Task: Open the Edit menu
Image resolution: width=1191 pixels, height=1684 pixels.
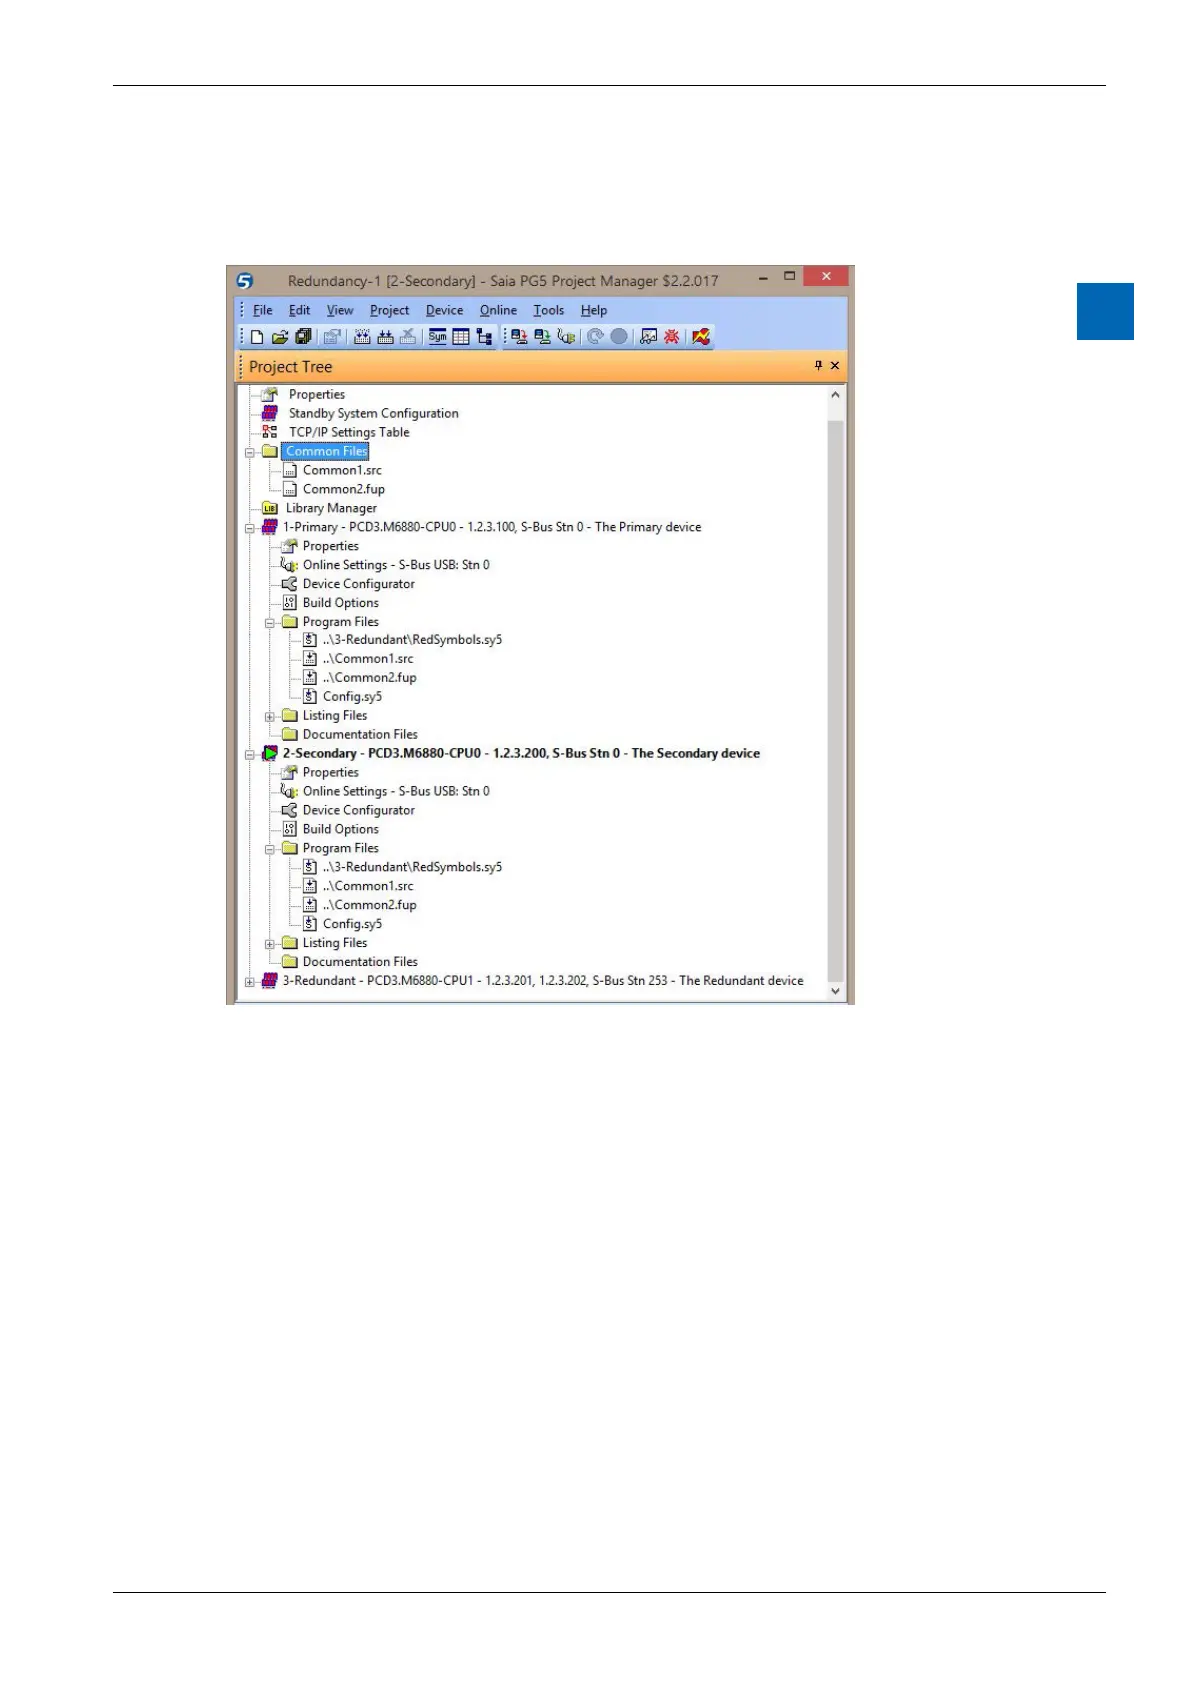Action: point(299,310)
